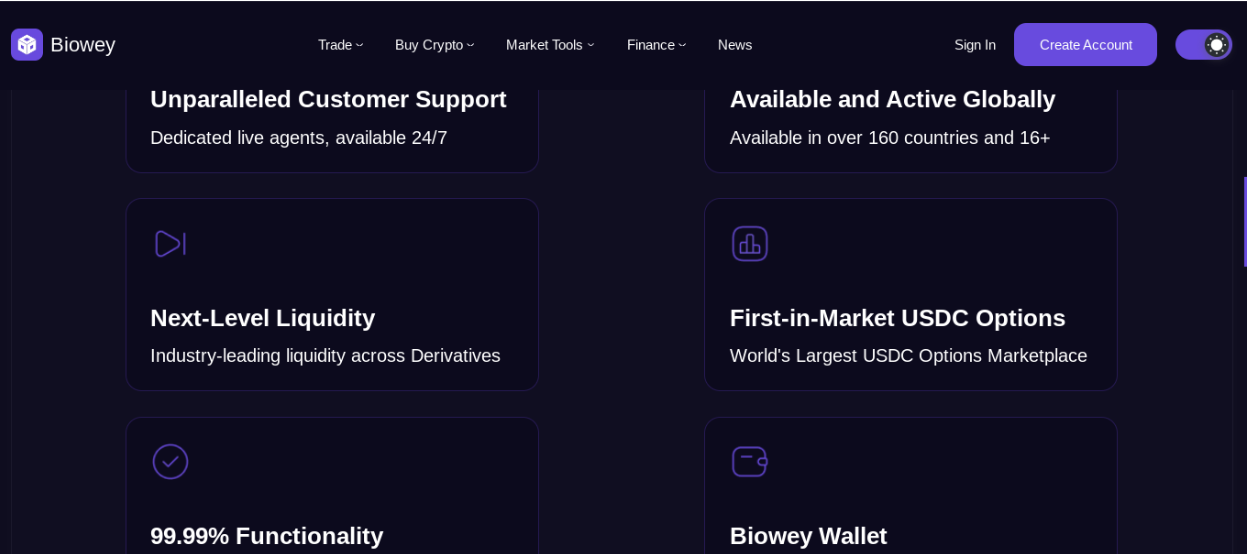1247x554 pixels.
Task: Select the First-in-Market USDC Options heading
Action: 897,318
